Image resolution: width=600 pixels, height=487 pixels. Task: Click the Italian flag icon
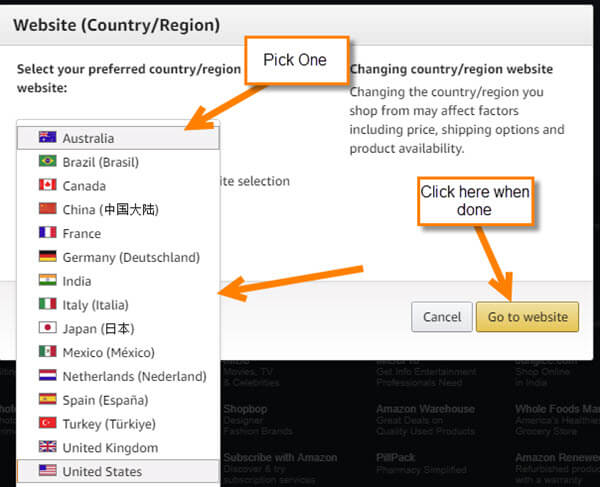coord(47,303)
